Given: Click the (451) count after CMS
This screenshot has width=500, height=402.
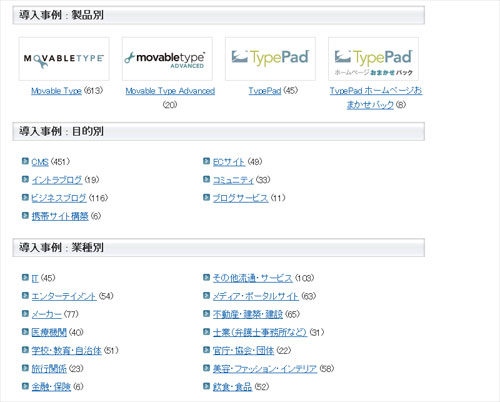Looking at the screenshot, I should (60, 162).
